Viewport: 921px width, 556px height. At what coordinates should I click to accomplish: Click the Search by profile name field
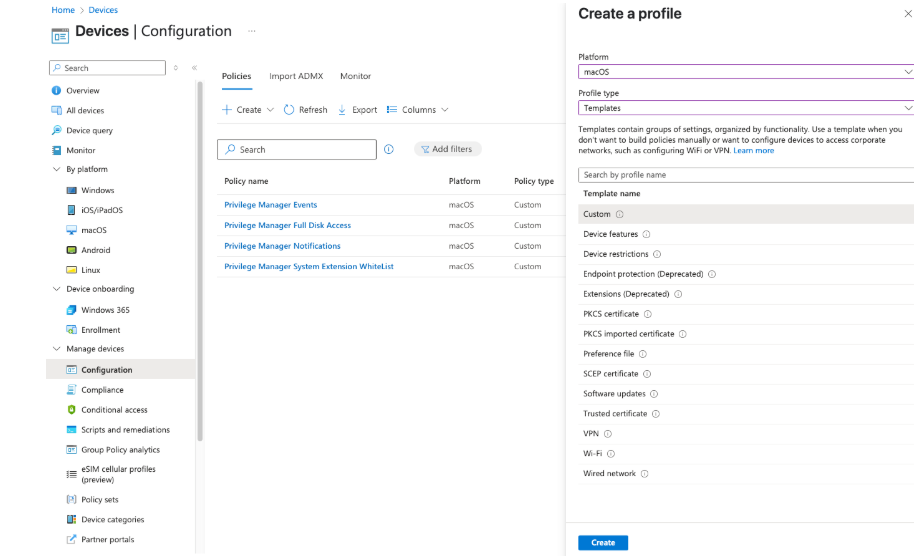pyautogui.click(x=746, y=175)
